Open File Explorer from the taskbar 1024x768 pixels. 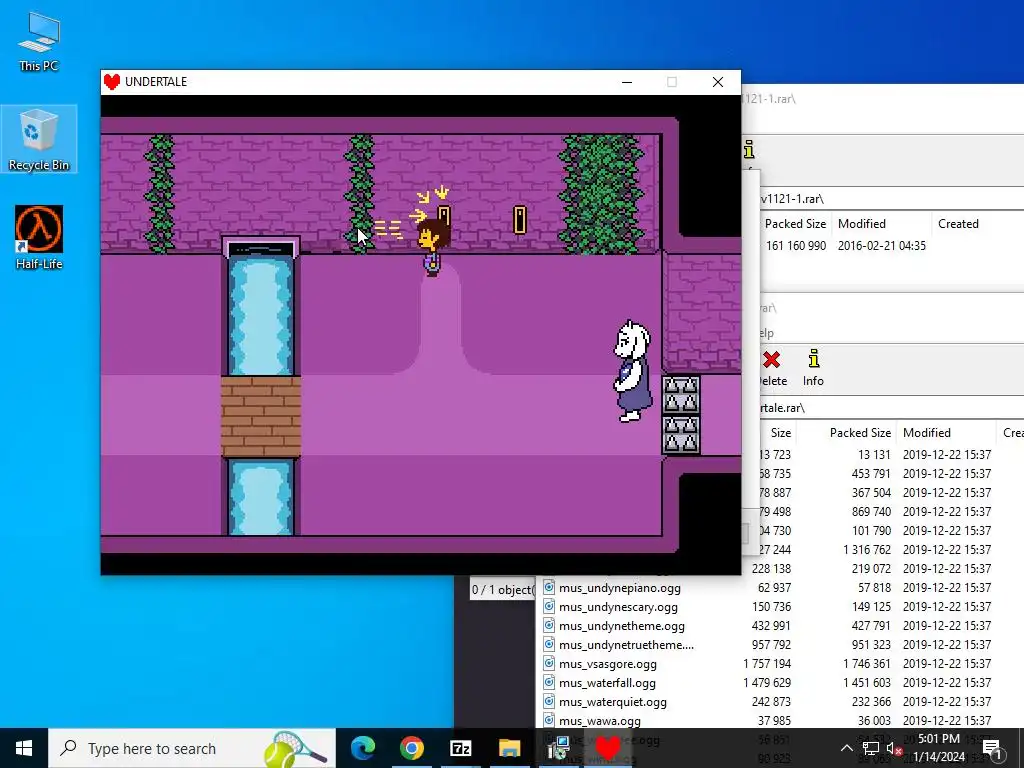tap(509, 748)
